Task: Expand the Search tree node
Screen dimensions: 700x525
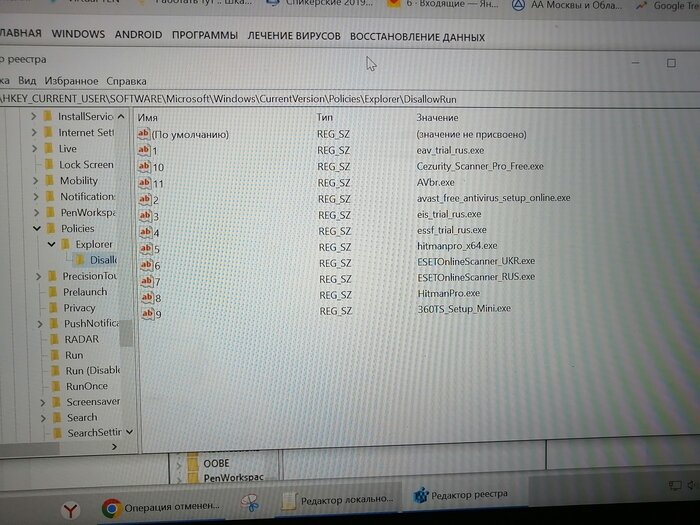Action: pyautogui.click(x=43, y=418)
